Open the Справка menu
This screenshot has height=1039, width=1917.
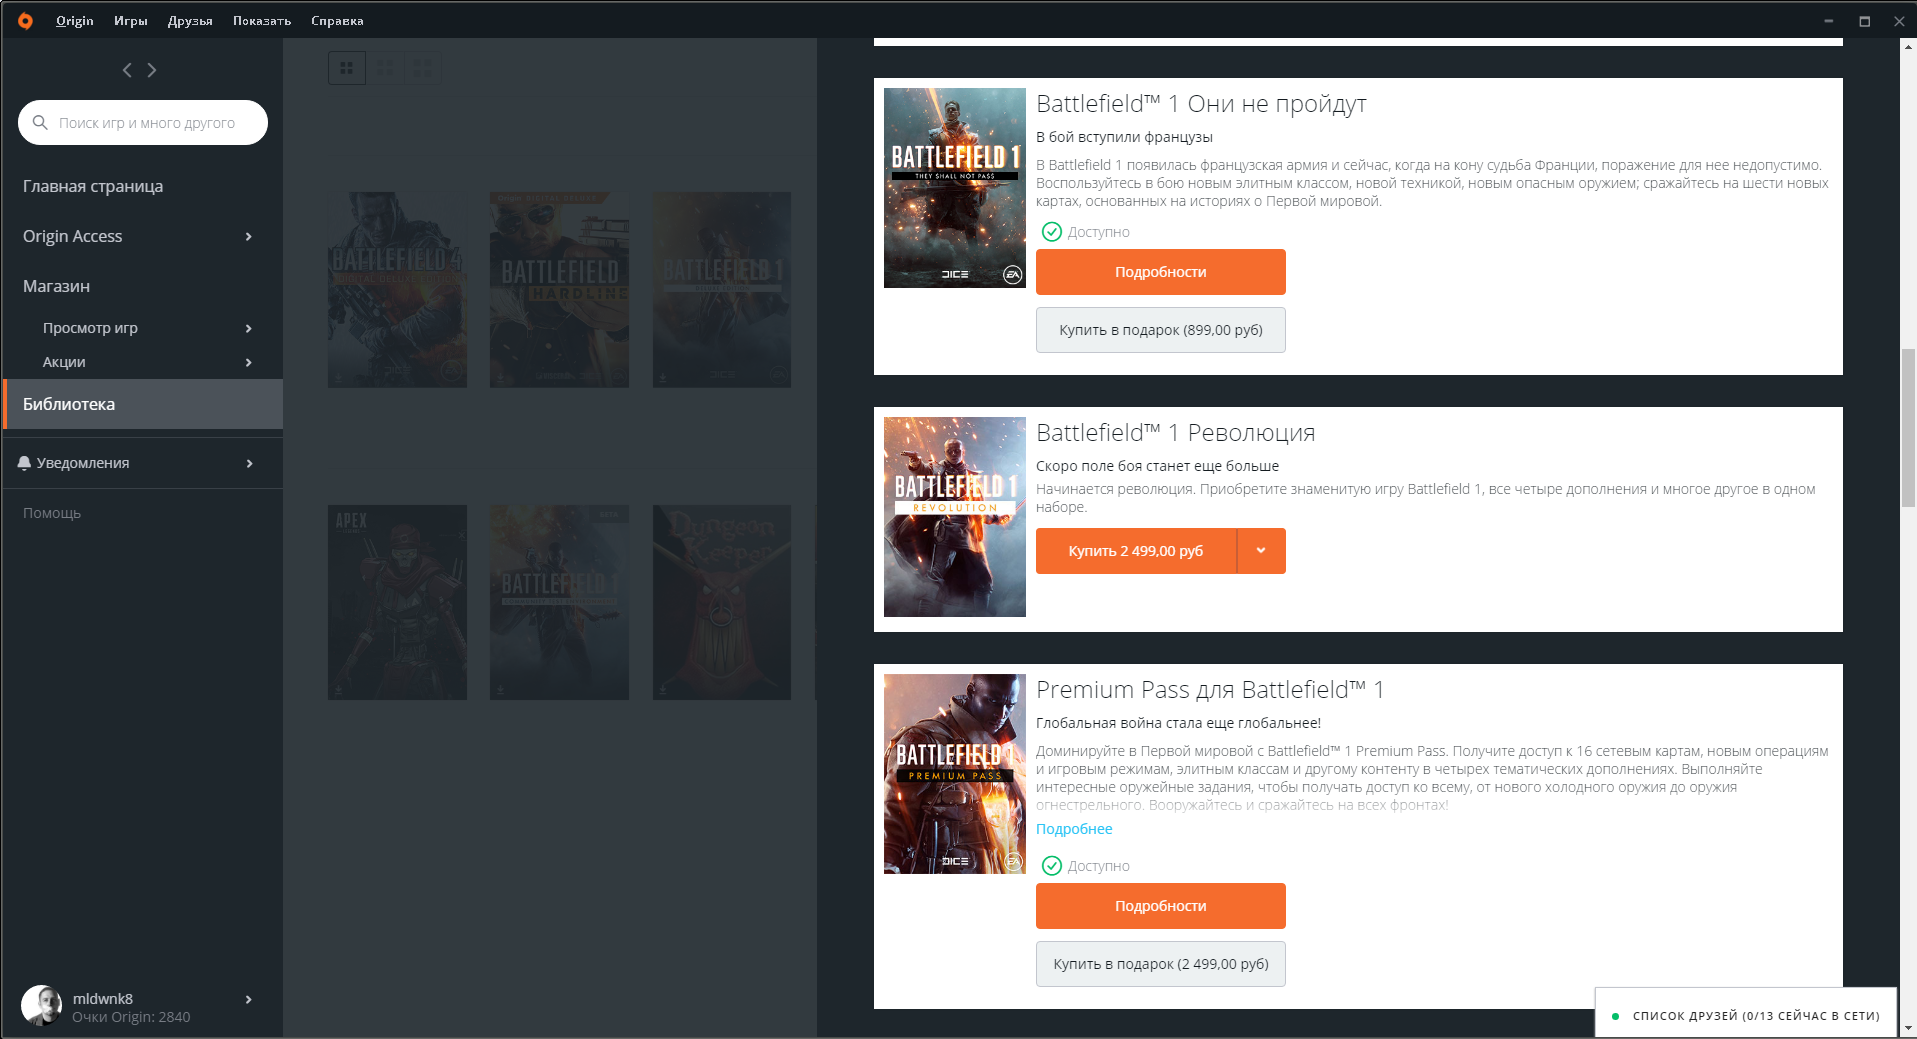click(337, 20)
